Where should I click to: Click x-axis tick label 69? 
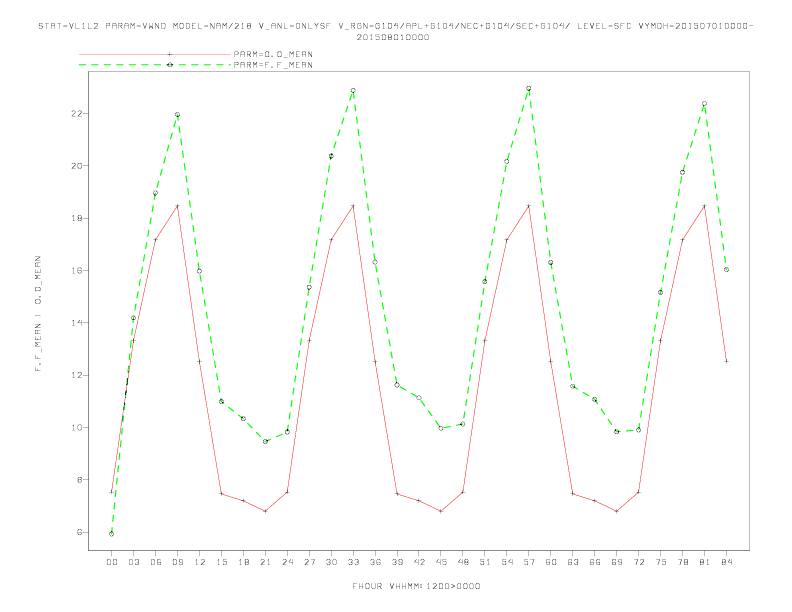coord(617,562)
